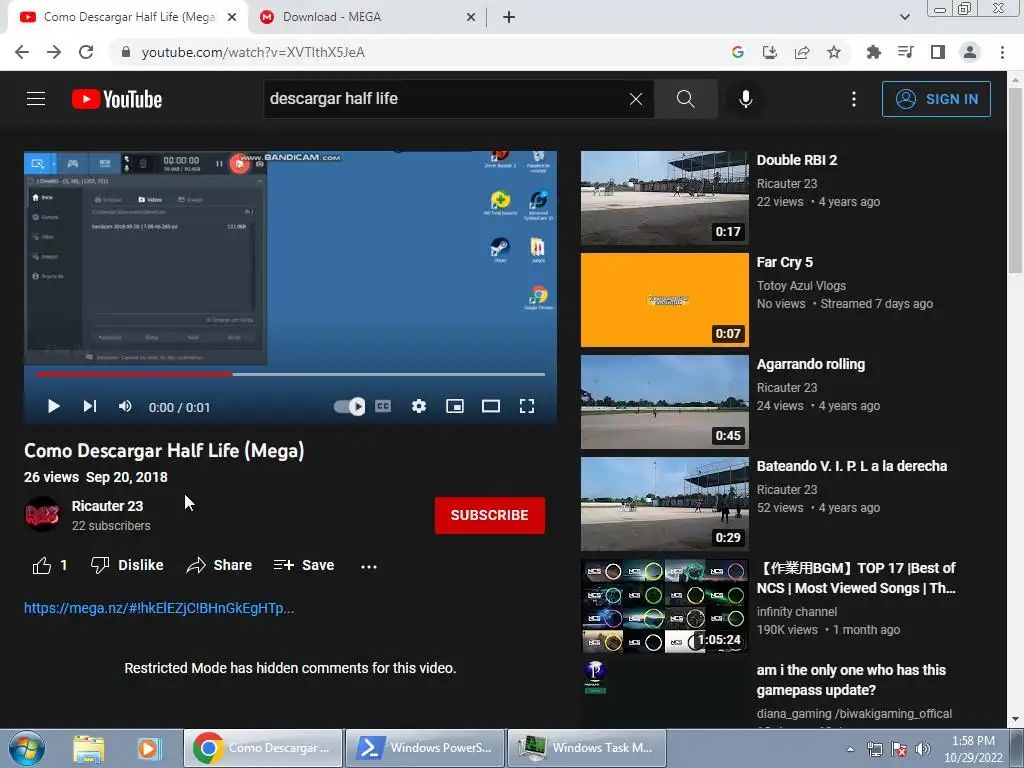Go to the YouTube home logo
1024x768 pixels.
117,99
